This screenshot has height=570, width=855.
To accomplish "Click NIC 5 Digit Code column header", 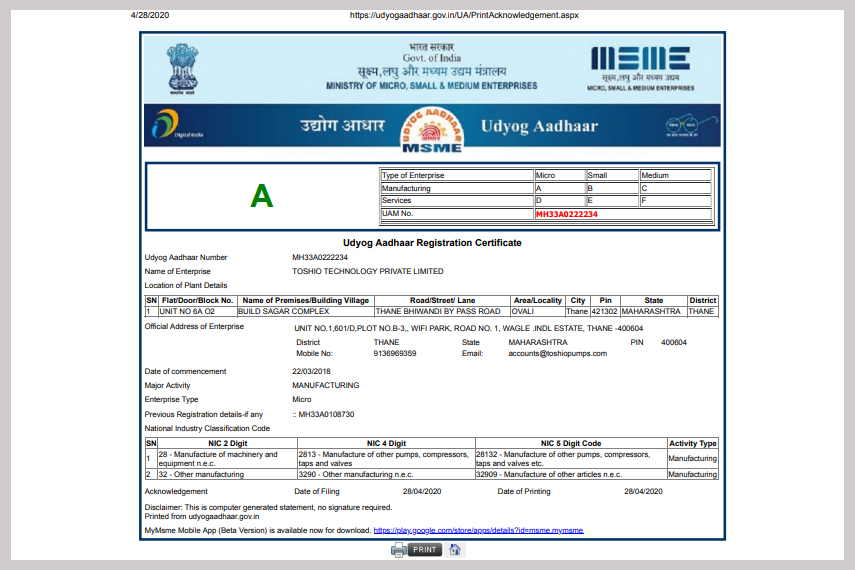I will pos(571,443).
